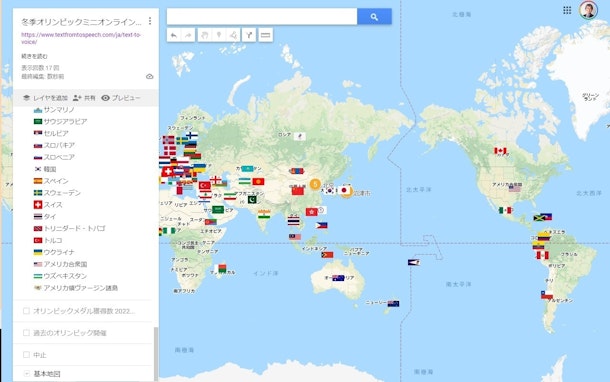610x382 pixels.
Task: Open the map title options menu
Action: tap(150, 21)
